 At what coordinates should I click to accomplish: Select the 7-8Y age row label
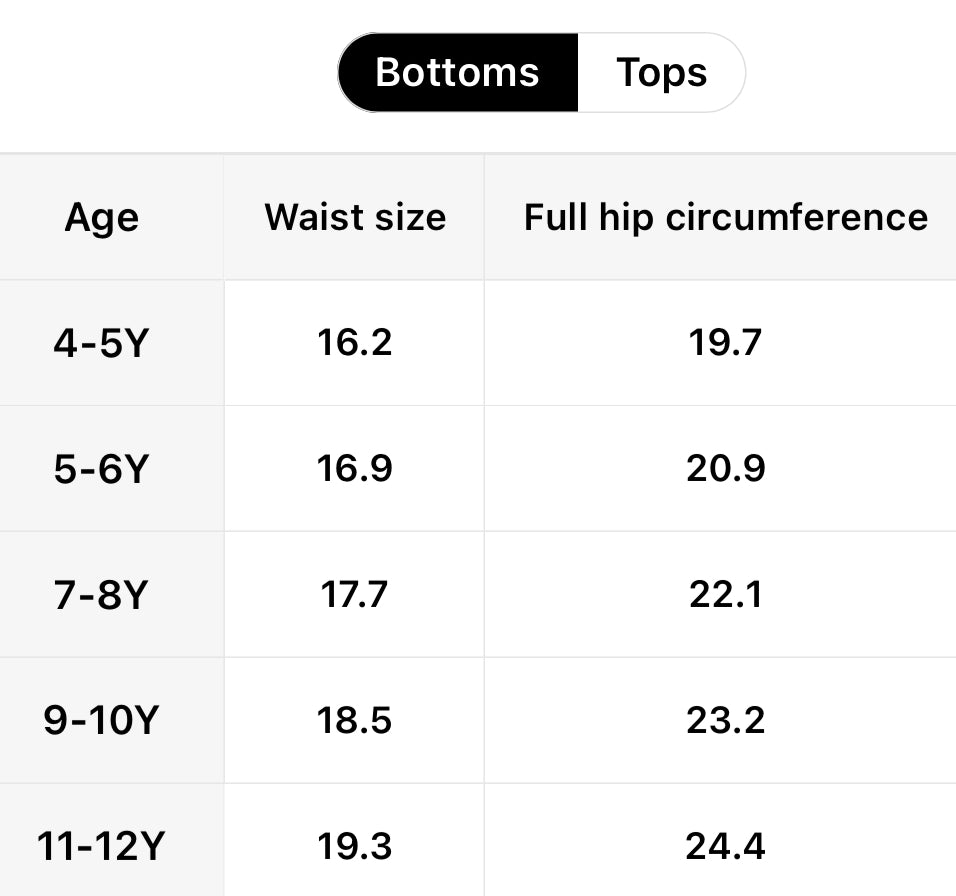102,595
